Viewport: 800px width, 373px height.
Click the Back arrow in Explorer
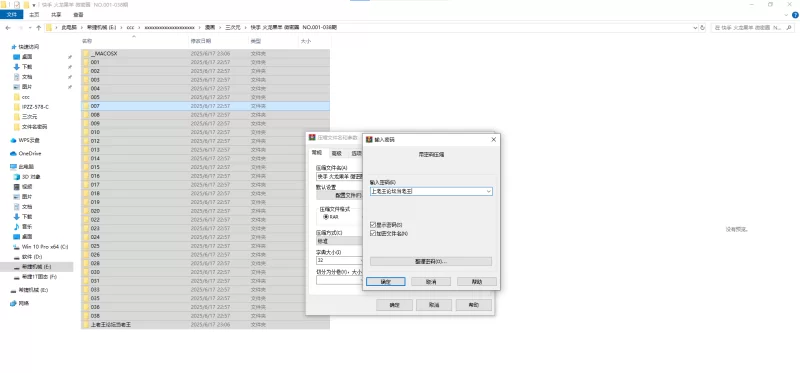8,28
